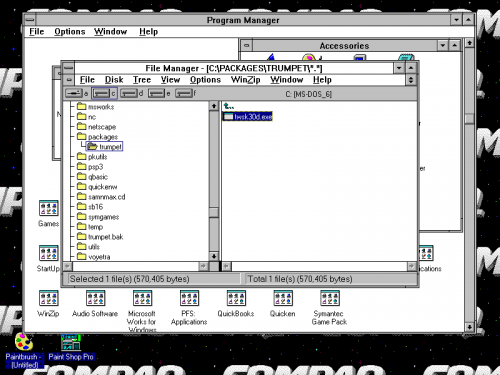Click tree pane scroll down arrow
The image size is (500, 375).
coord(214,256)
